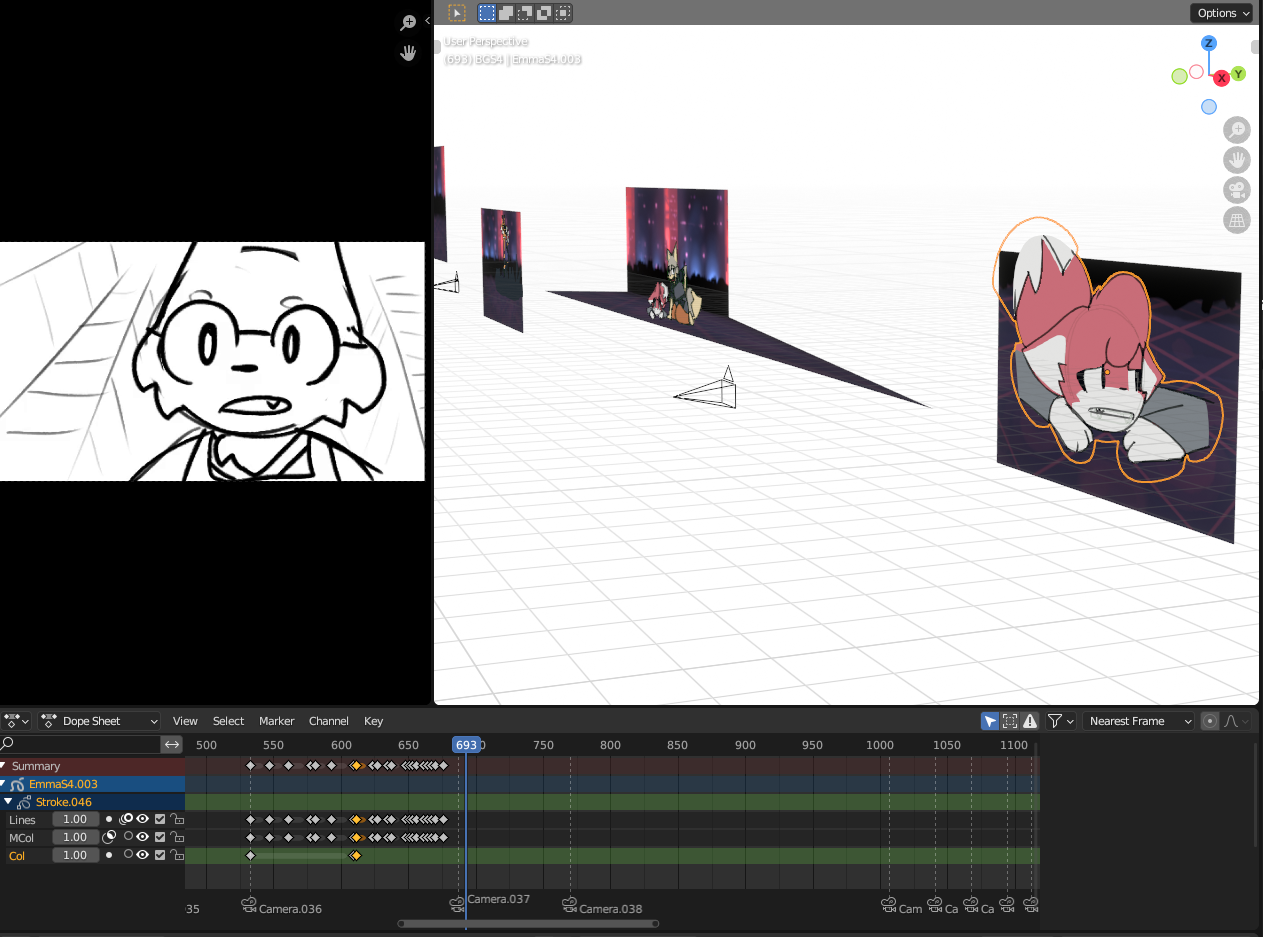Toggle onion skinning for the Col layer
Viewport: 1263px width, 937px height.
click(128, 855)
